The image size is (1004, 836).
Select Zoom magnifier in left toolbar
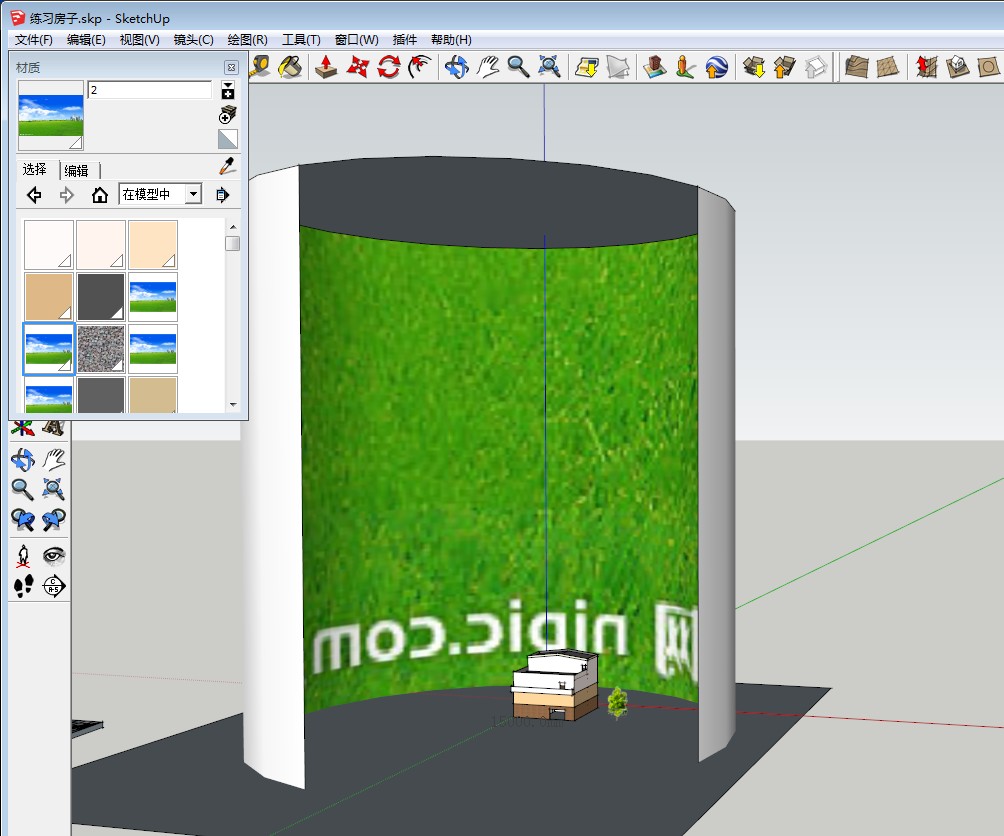[x=23, y=489]
